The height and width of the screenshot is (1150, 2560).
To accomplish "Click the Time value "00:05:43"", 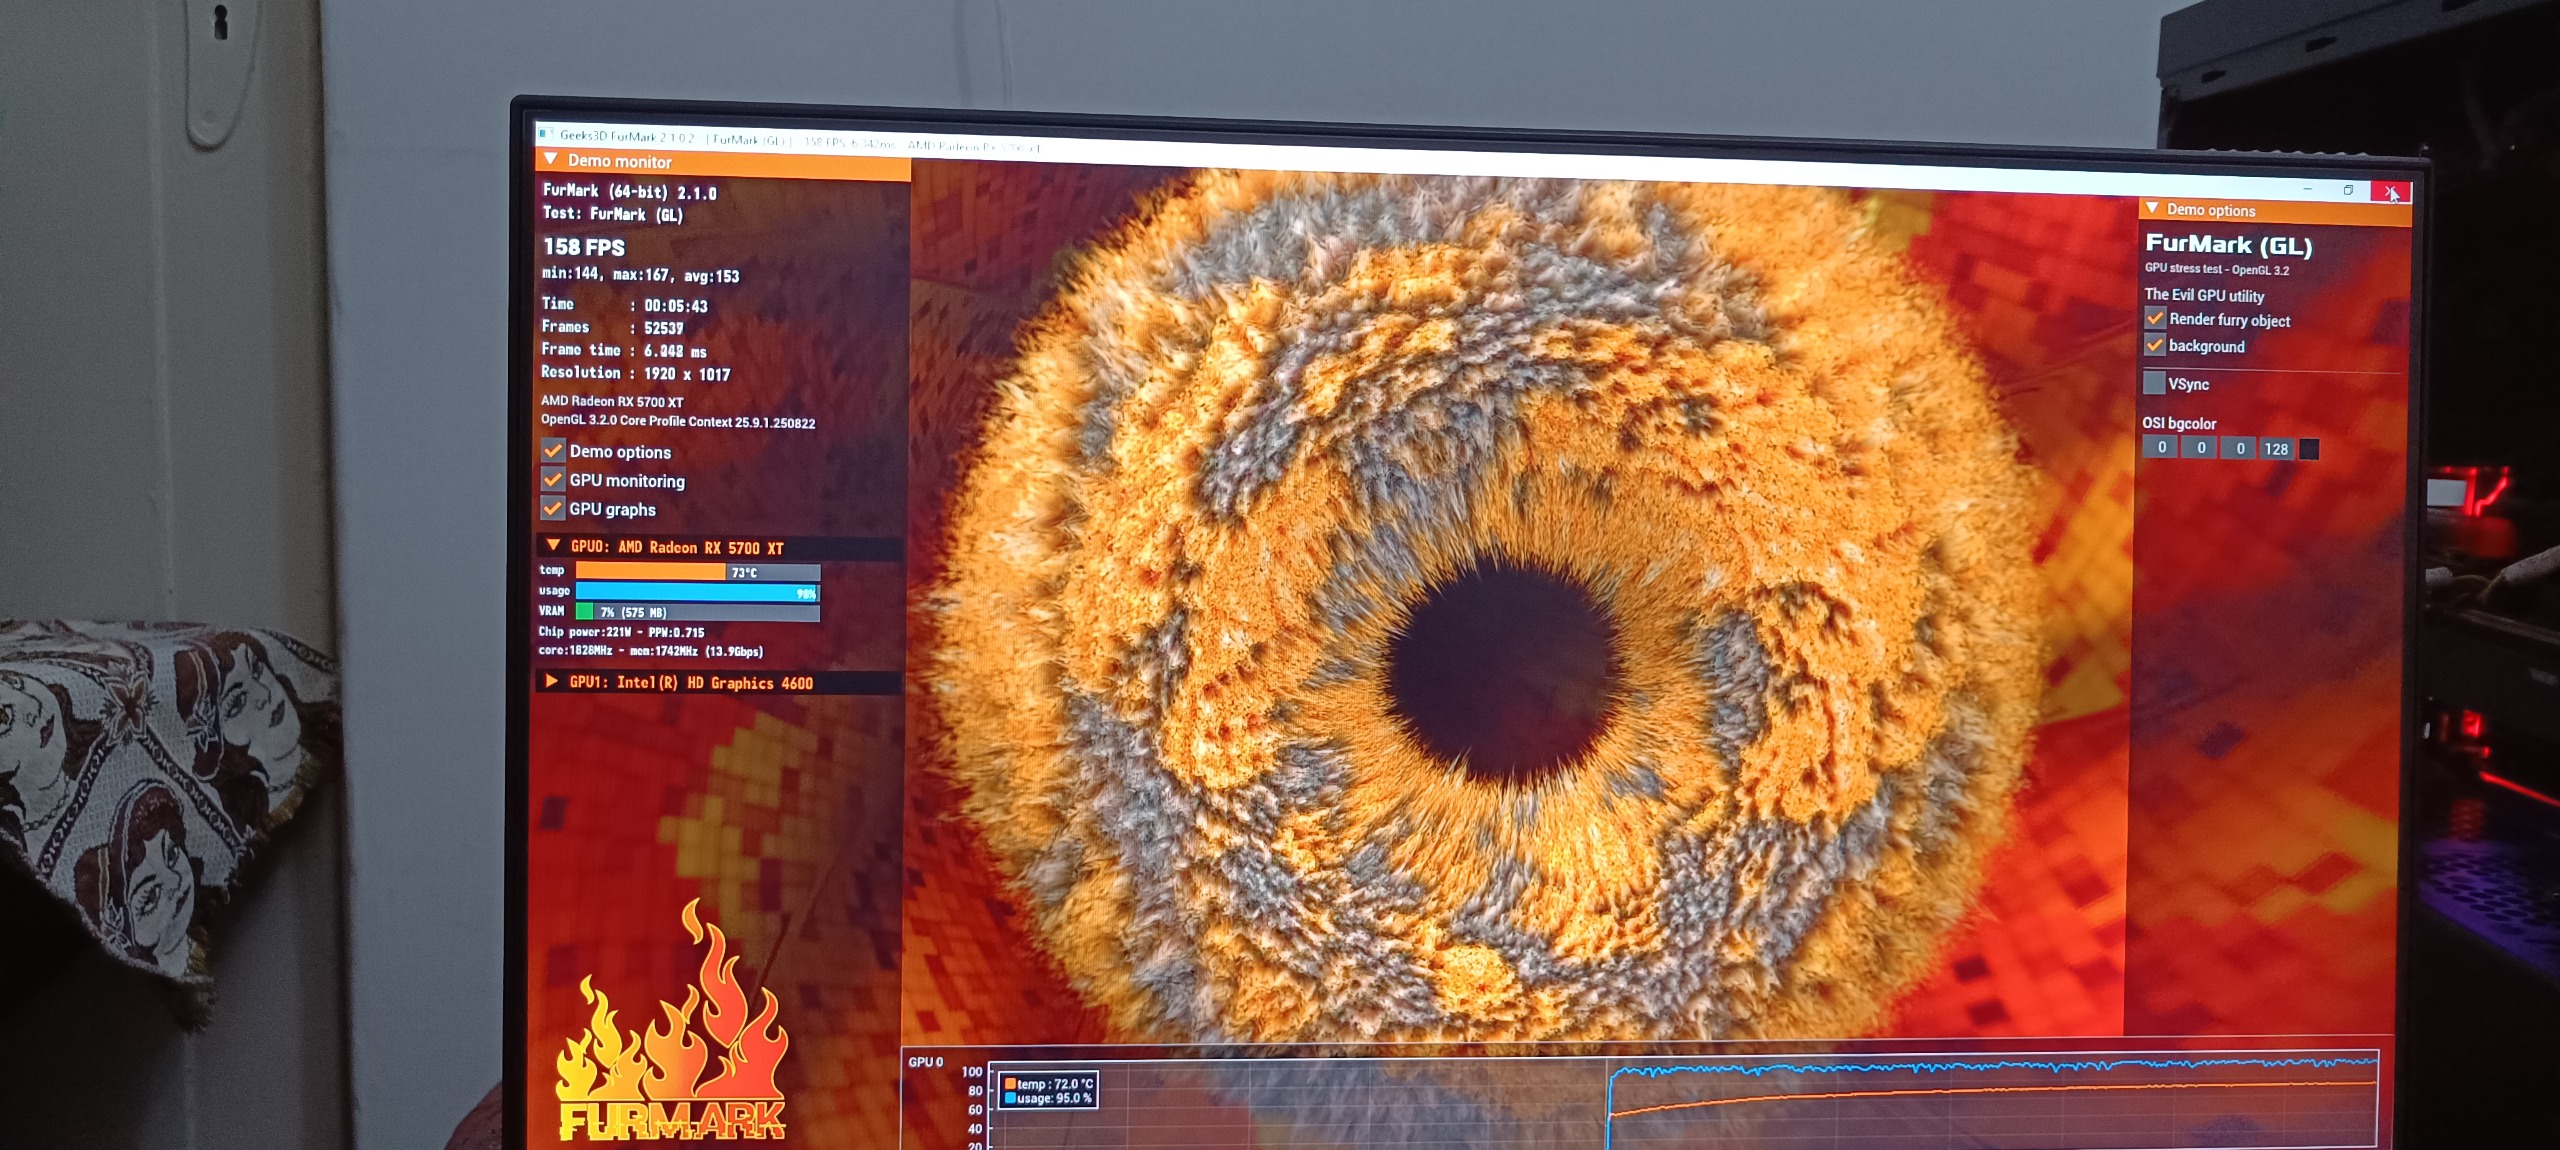I will (x=676, y=306).
